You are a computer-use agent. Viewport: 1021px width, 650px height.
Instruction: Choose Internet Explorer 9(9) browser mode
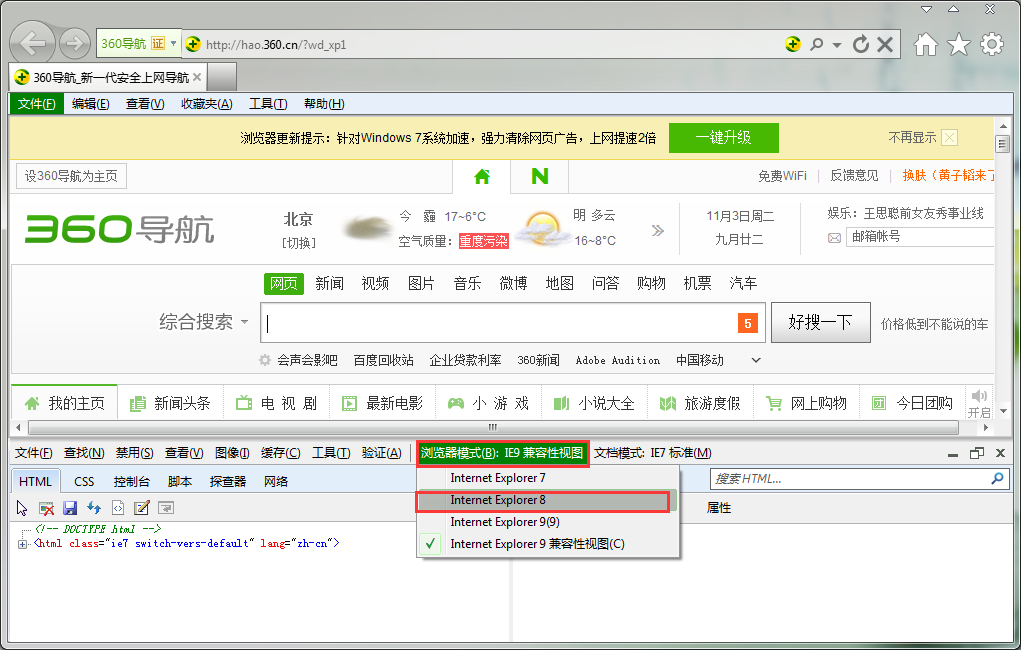(x=548, y=522)
